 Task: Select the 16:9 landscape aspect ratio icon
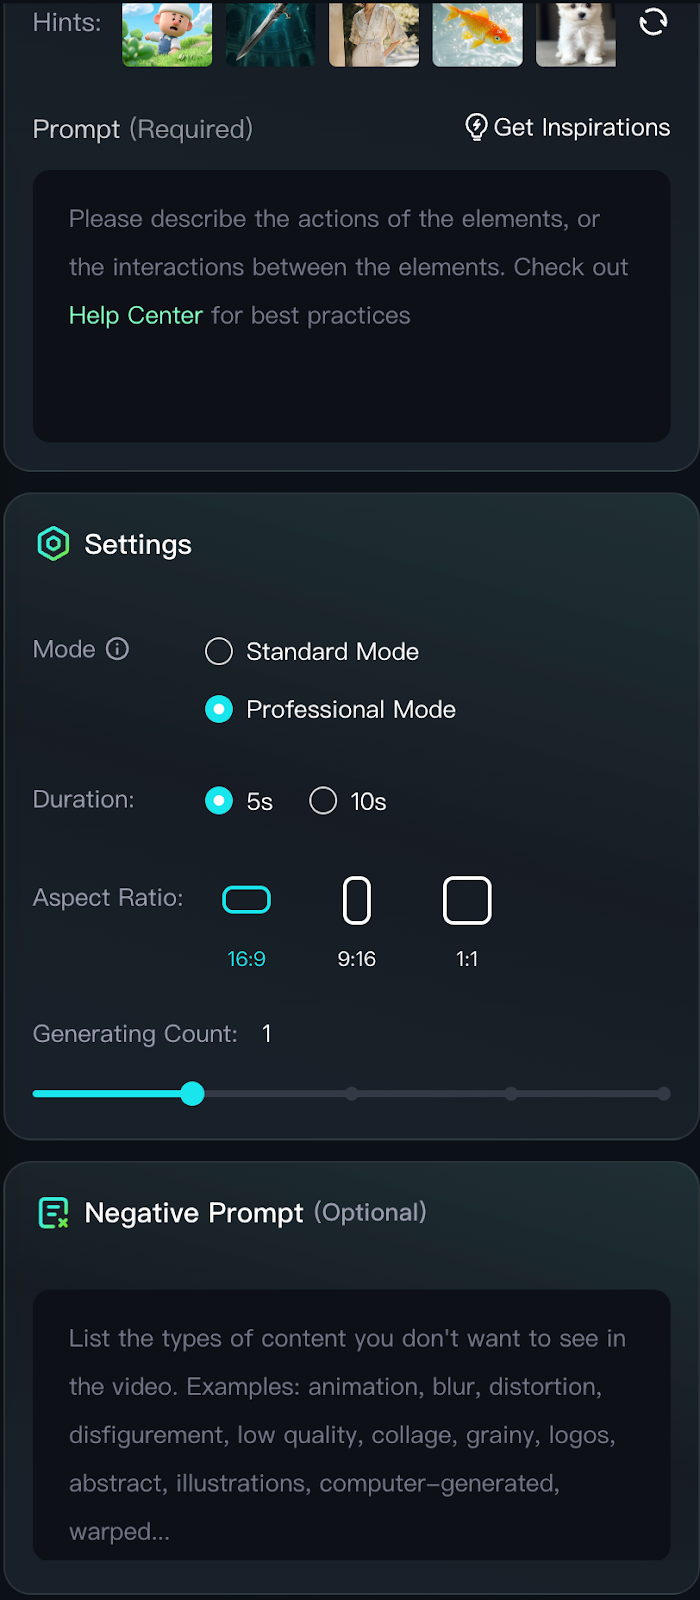coord(246,900)
